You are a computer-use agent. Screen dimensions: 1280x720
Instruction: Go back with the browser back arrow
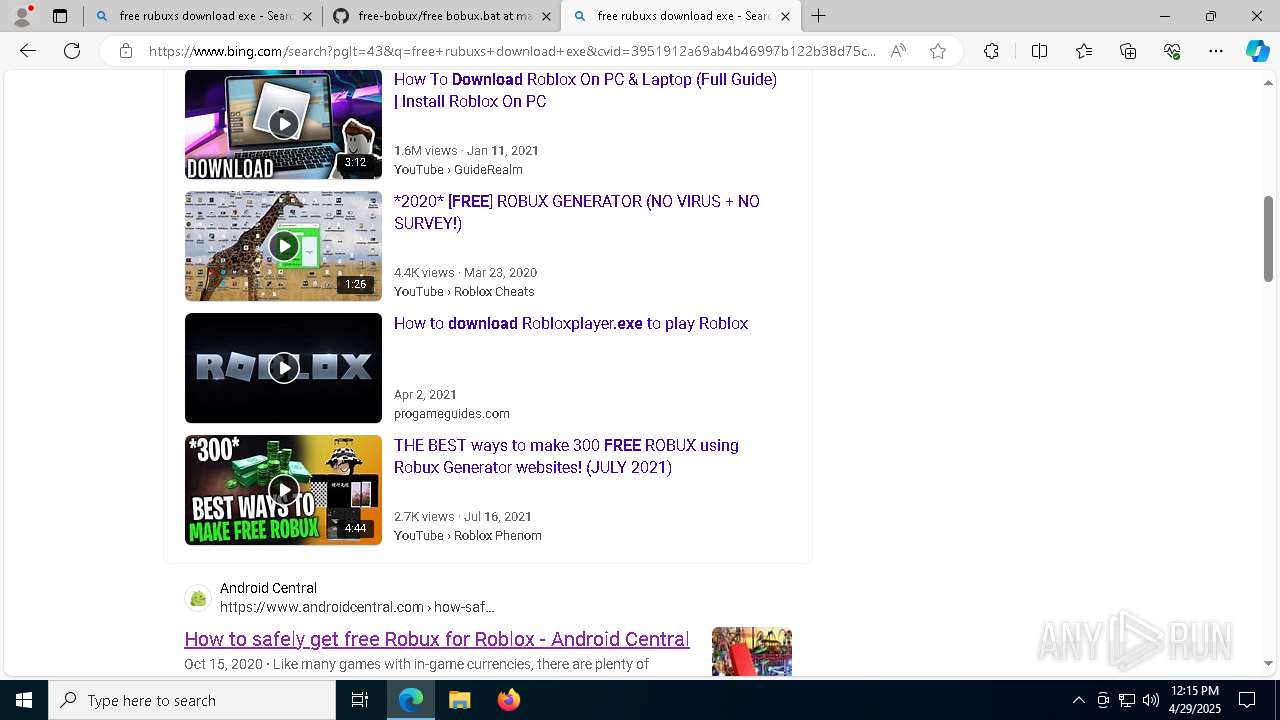pyautogui.click(x=28, y=51)
